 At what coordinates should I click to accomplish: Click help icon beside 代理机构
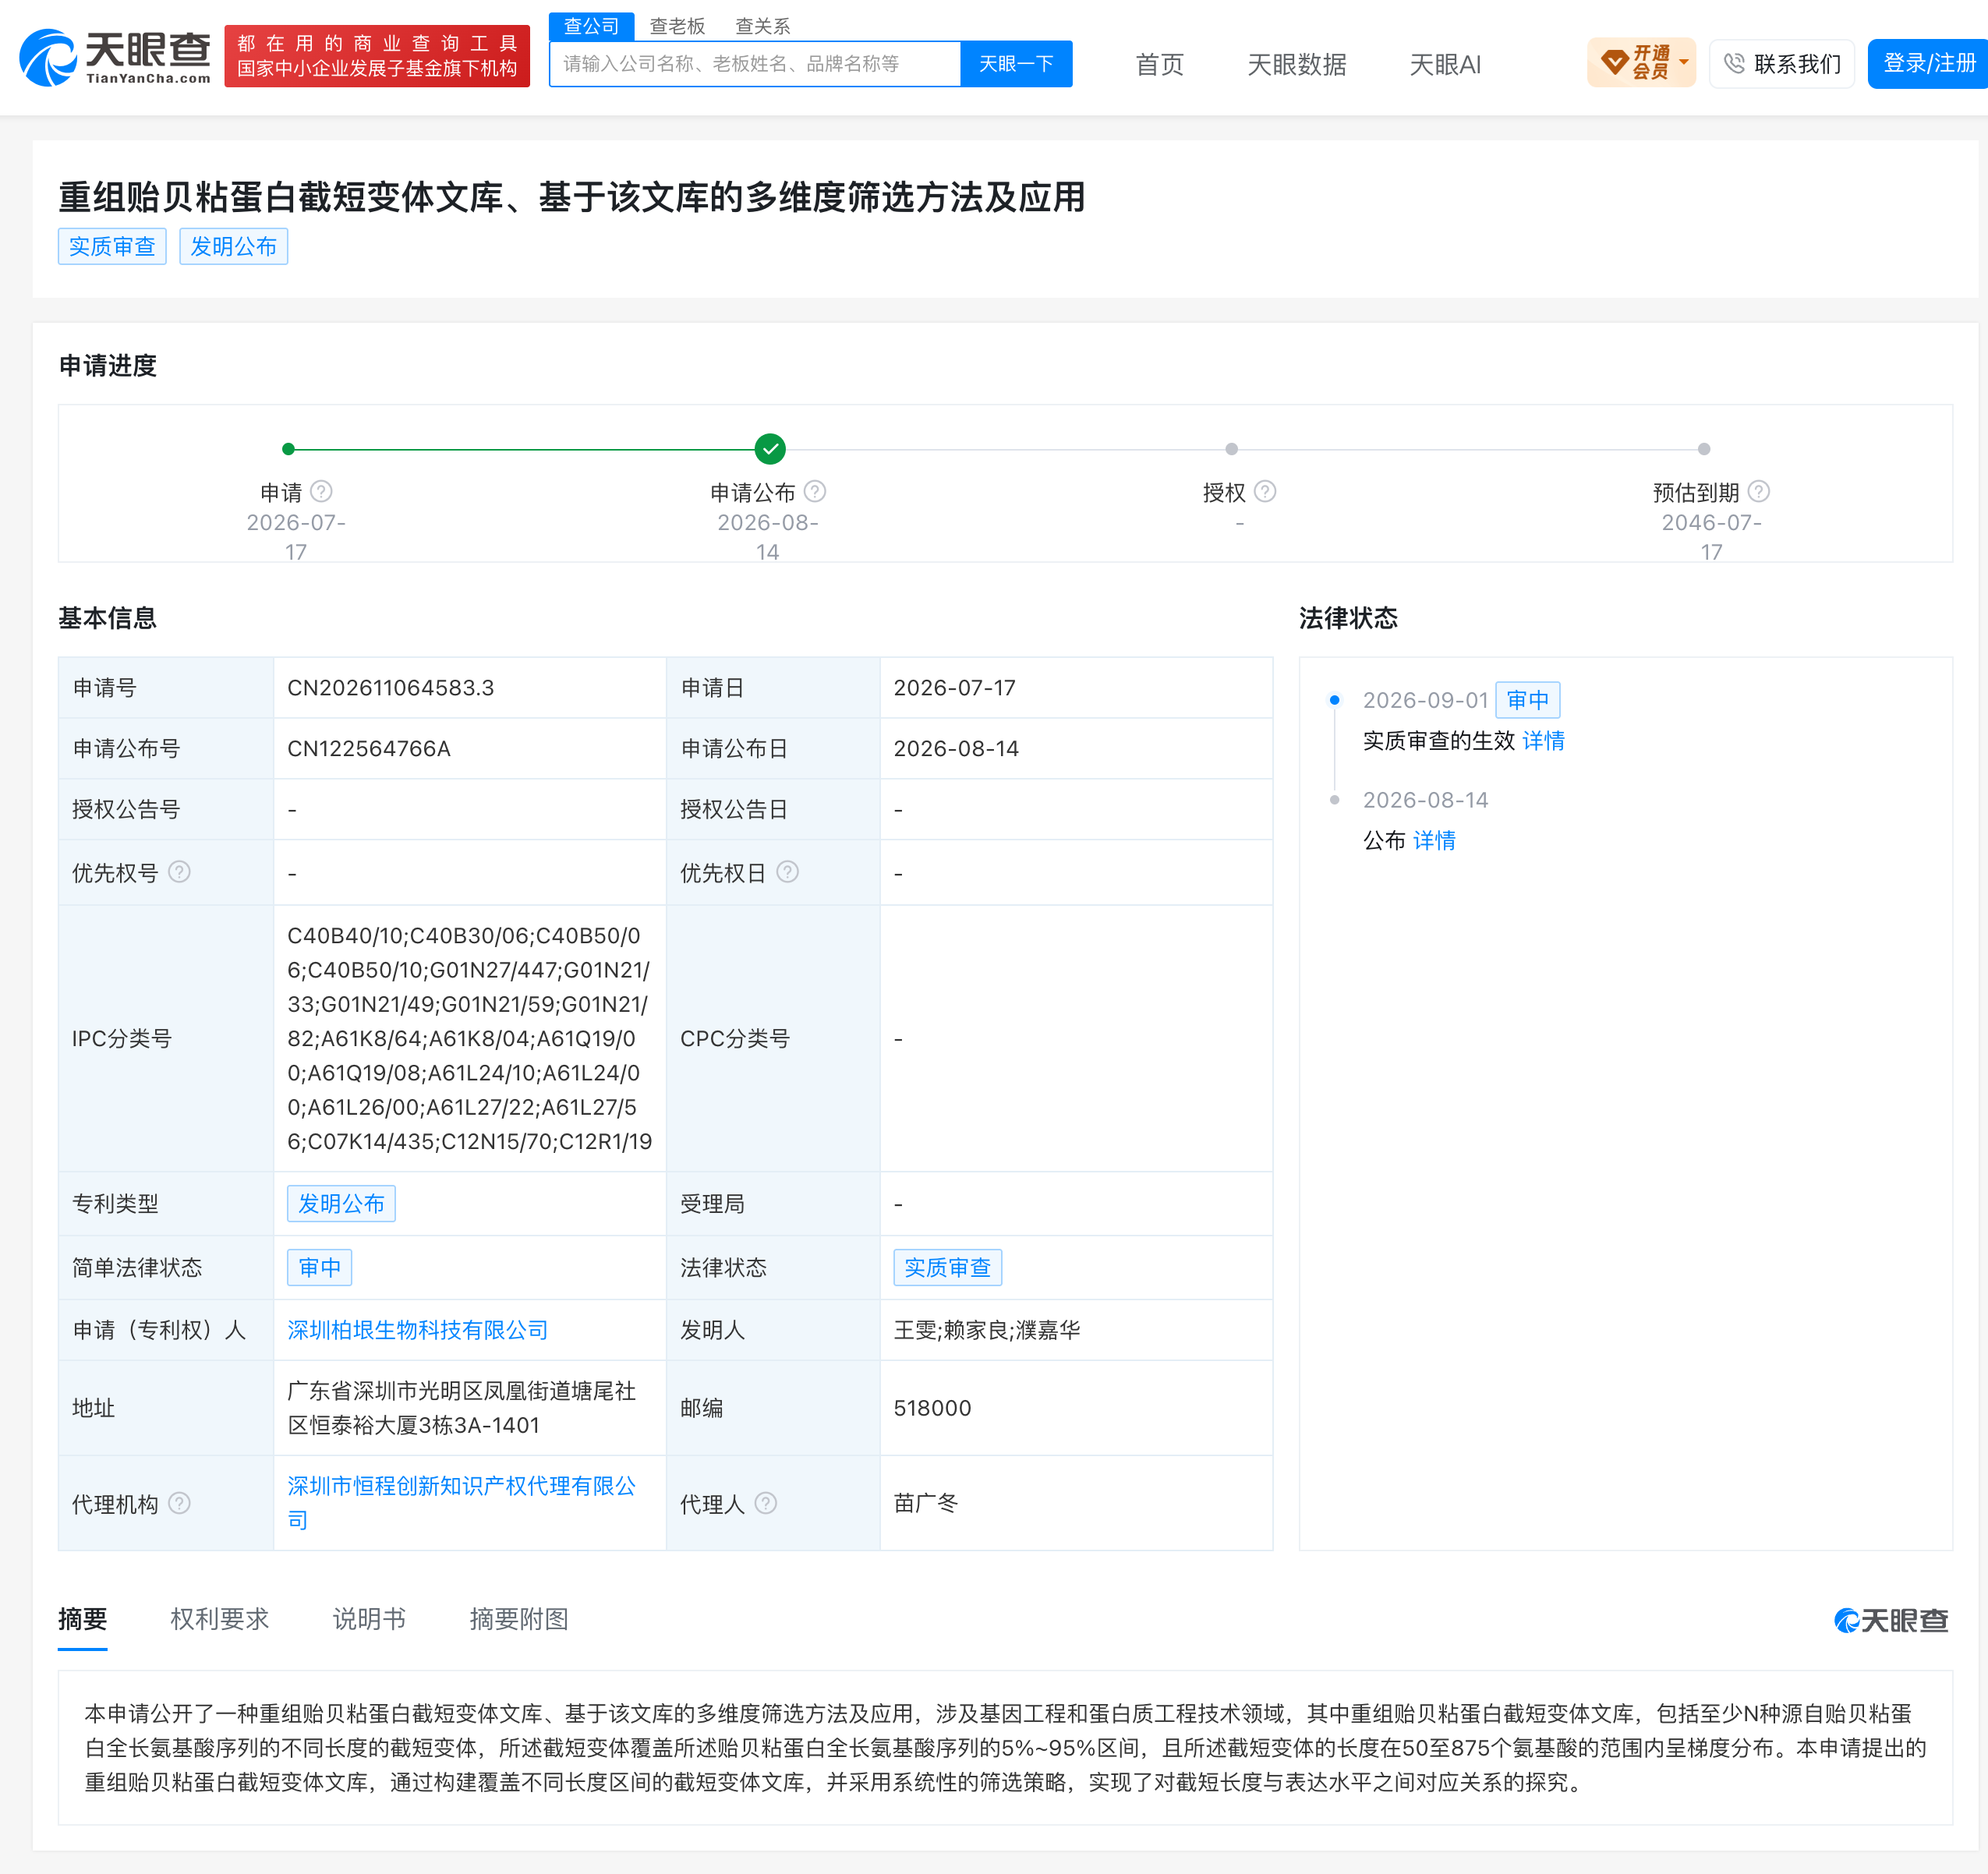coord(179,1503)
